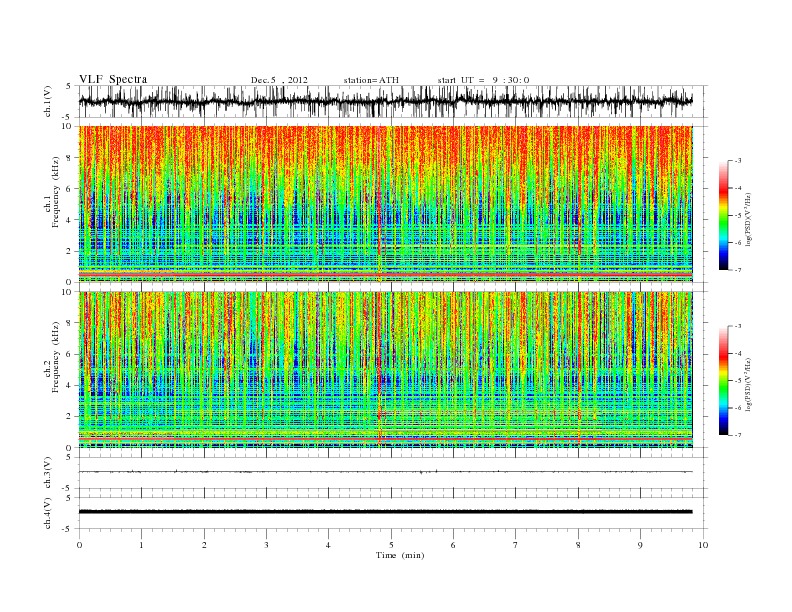Click time axis tick label "1"
The image size is (792, 612).
point(141,545)
